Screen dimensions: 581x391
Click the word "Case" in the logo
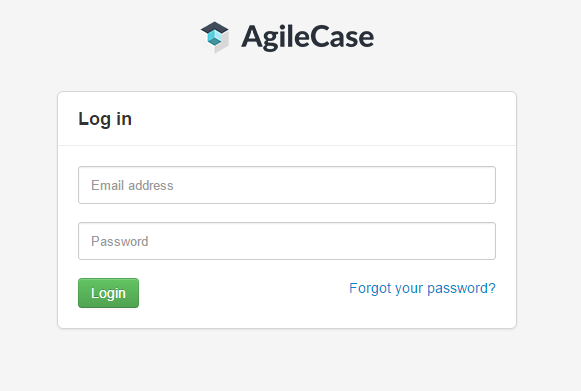click(341, 37)
